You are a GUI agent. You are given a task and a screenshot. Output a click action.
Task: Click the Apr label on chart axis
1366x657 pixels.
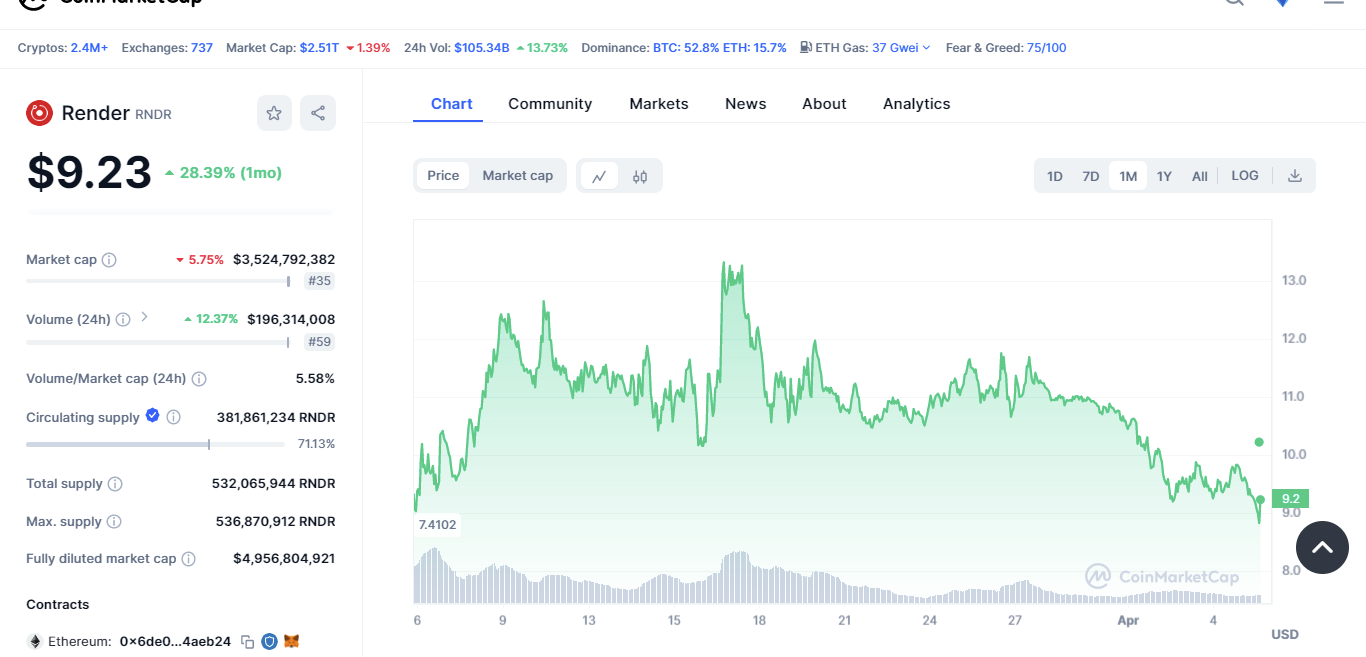1129,620
